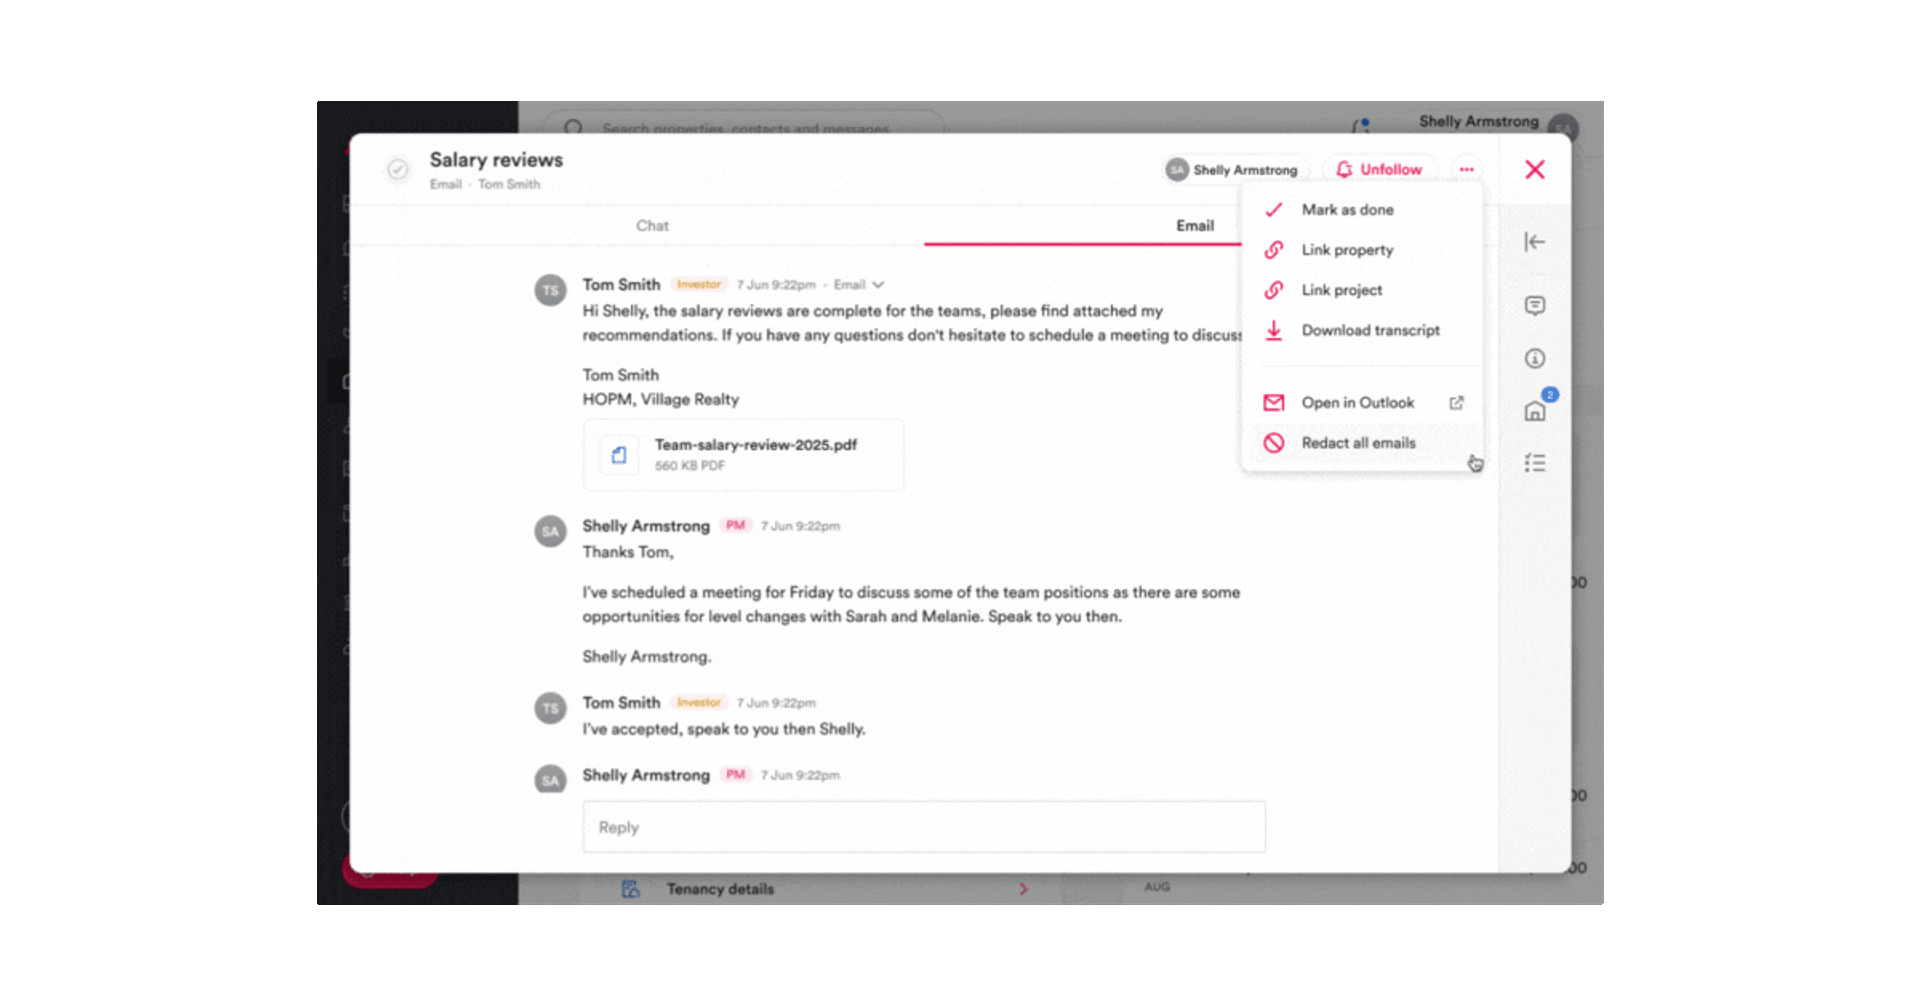Image resolution: width=1920 pixels, height=1005 pixels.
Task: Toggle the done checkmark beside Salary reviews
Action: point(398,169)
